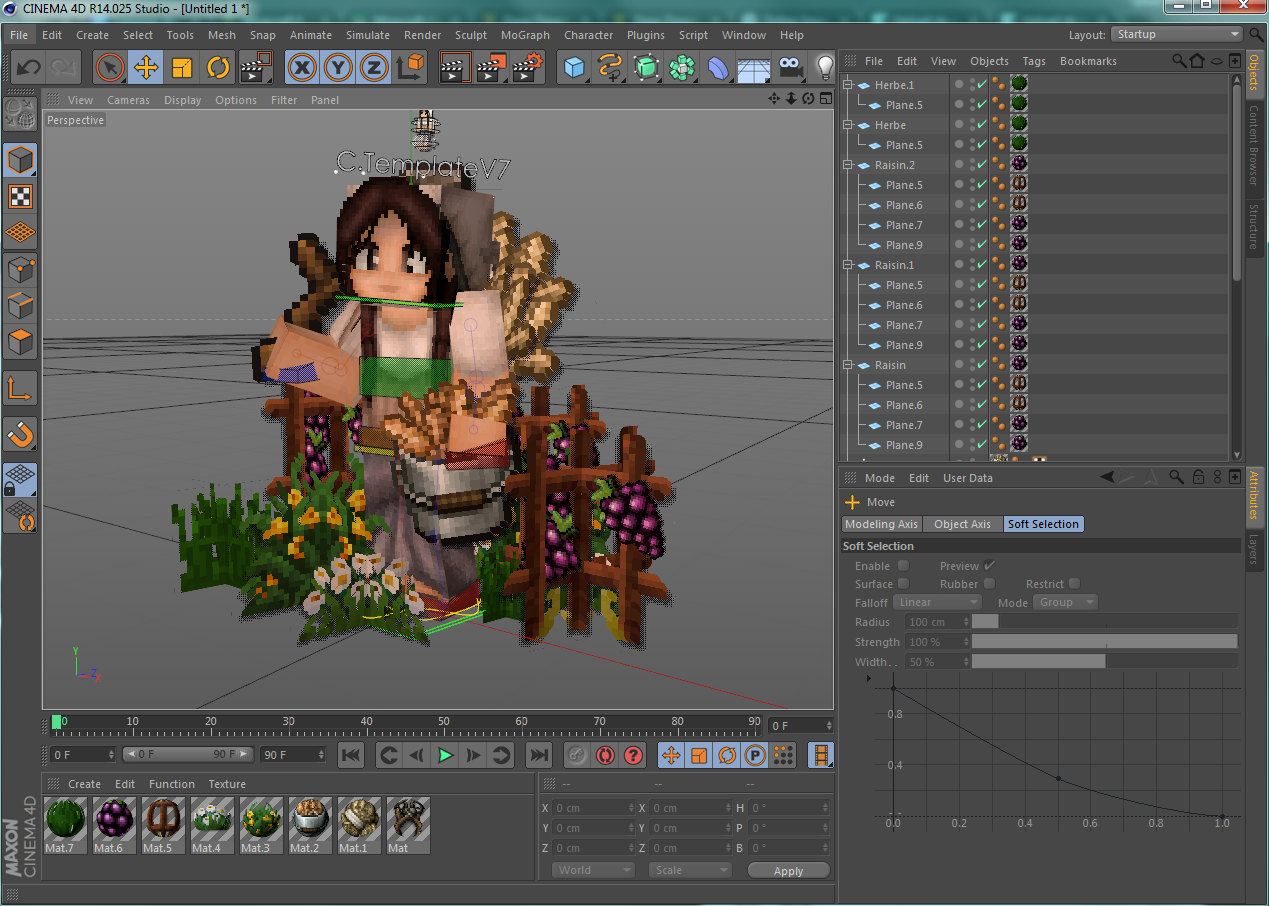Image resolution: width=1269 pixels, height=906 pixels.
Task: Click the record active objects button
Action: coord(576,755)
